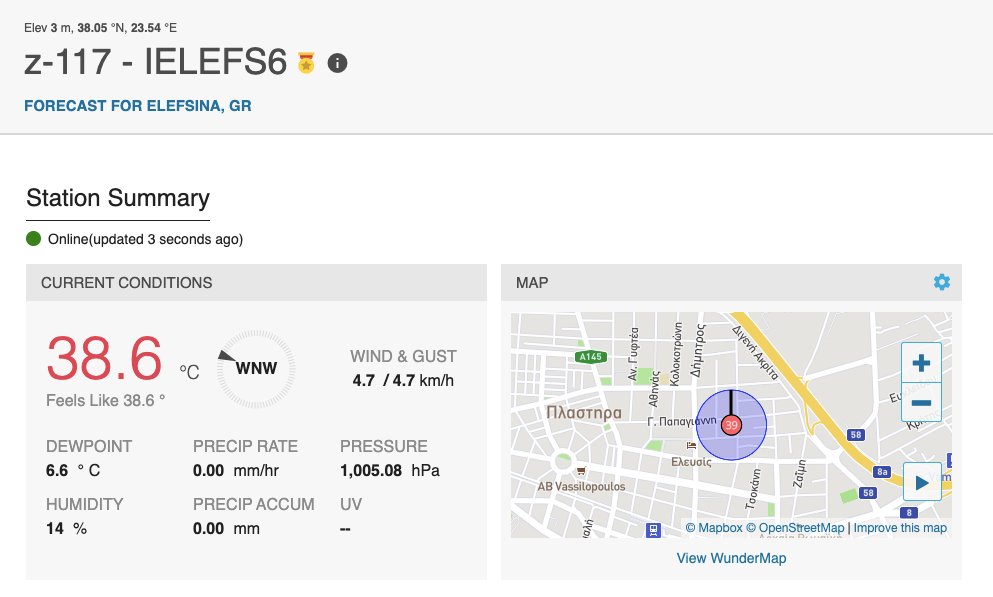Open Forecast for Elefsina, GR link
This screenshot has width=993, height=597.
[x=137, y=106]
